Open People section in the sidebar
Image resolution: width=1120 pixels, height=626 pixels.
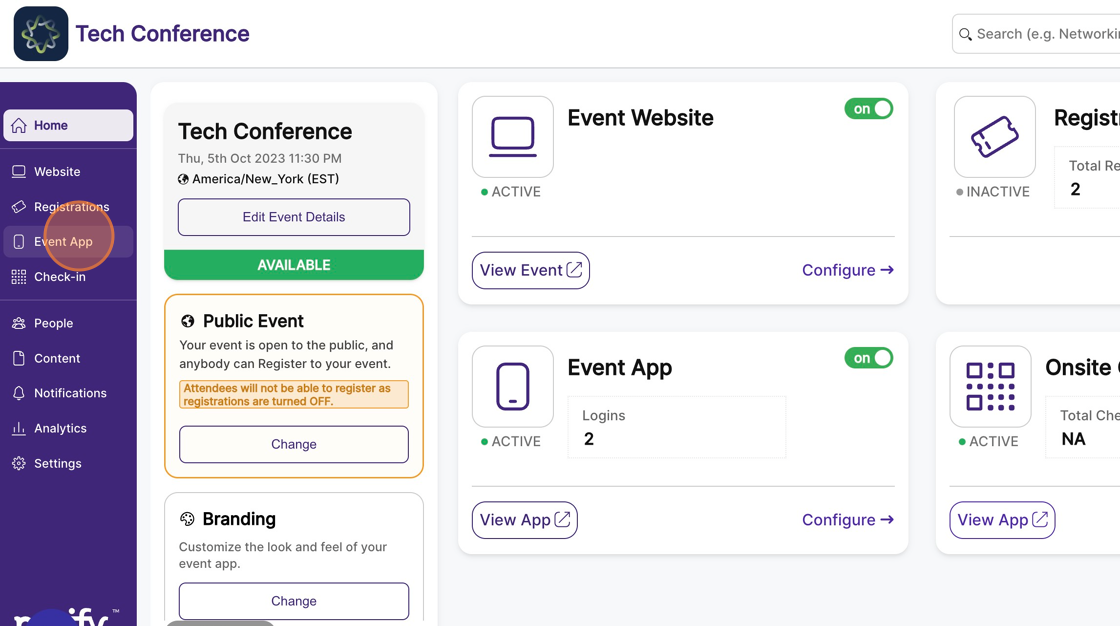coord(53,323)
